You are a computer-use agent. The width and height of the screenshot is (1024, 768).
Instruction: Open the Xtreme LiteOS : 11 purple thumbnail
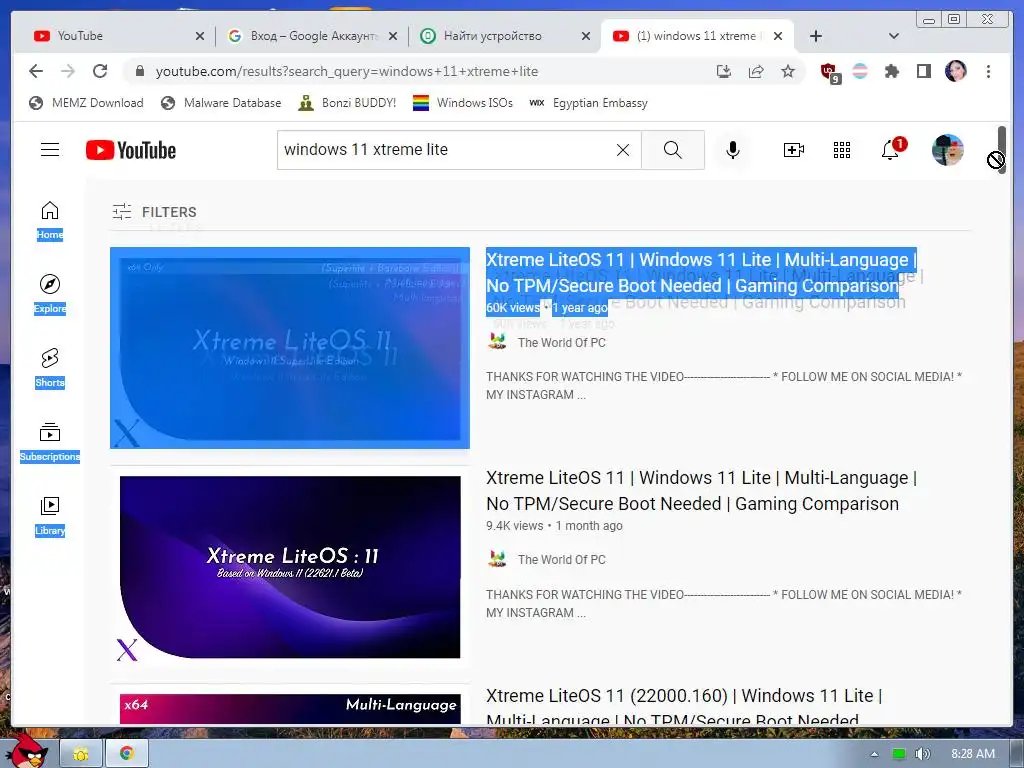pyautogui.click(x=290, y=567)
